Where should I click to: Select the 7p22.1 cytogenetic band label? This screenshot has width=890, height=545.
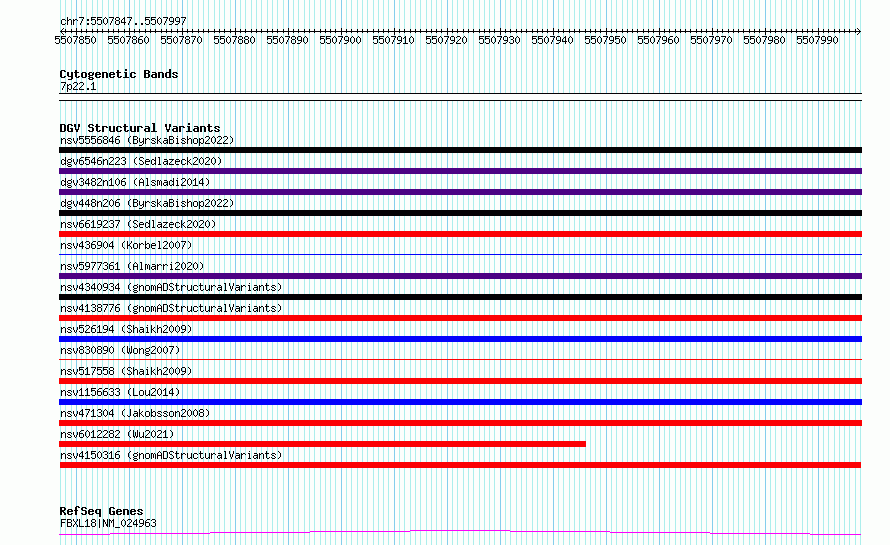78,86
